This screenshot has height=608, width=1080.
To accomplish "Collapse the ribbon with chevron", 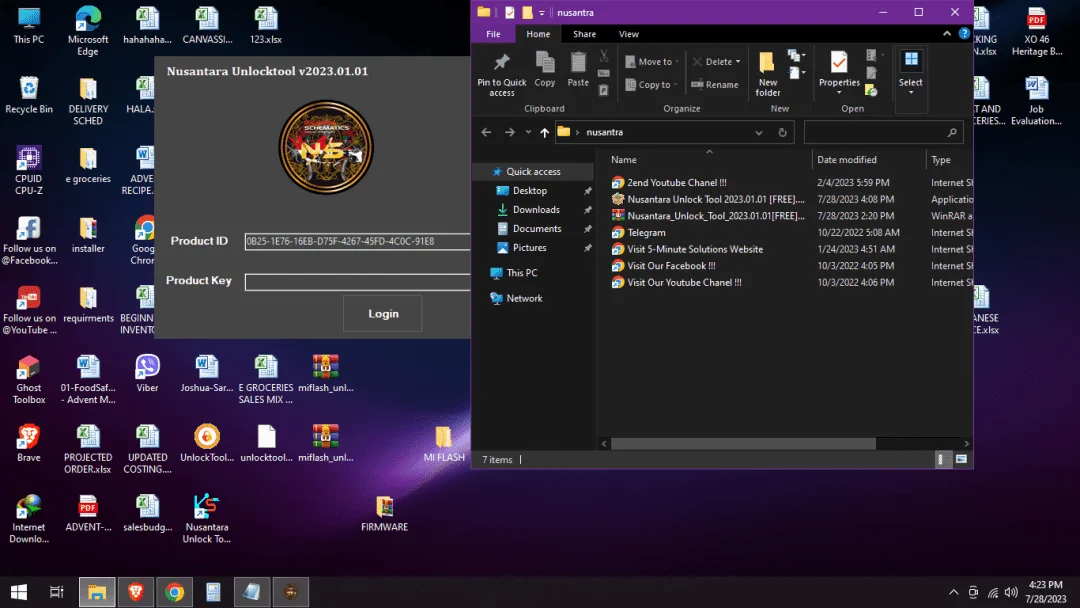I will (947, 34).
